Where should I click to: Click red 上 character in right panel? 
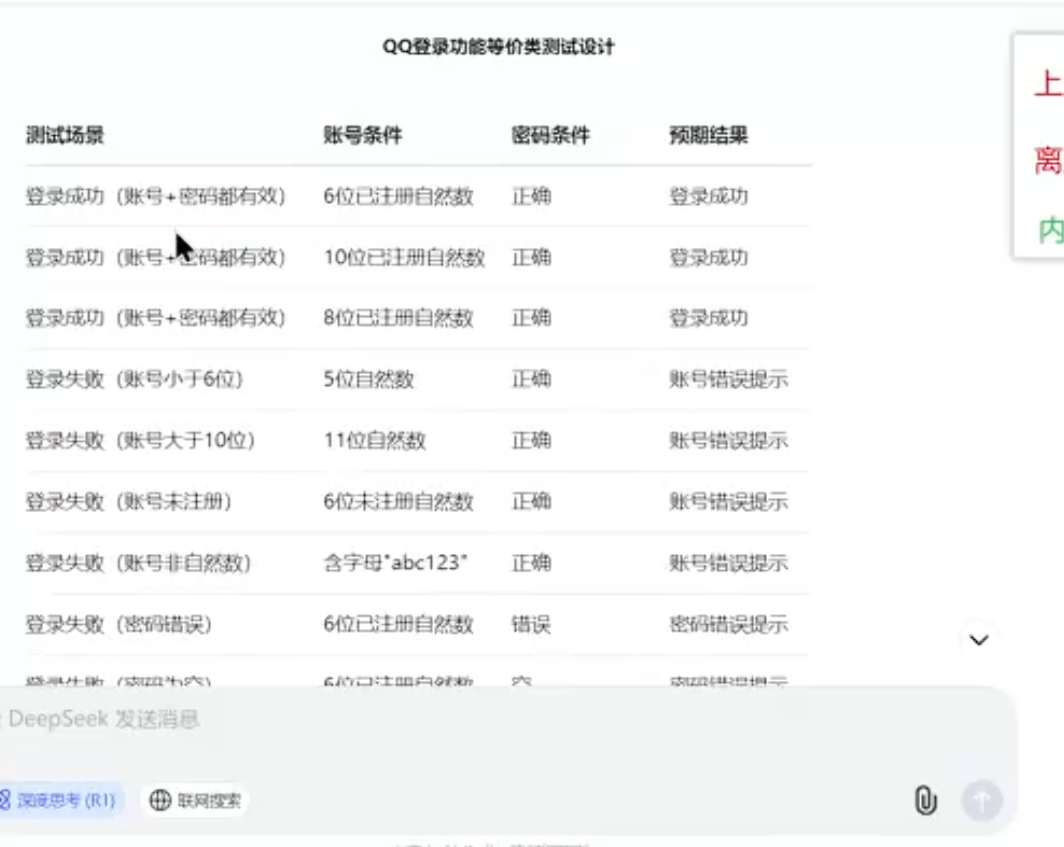click(x=1048, y=83)
